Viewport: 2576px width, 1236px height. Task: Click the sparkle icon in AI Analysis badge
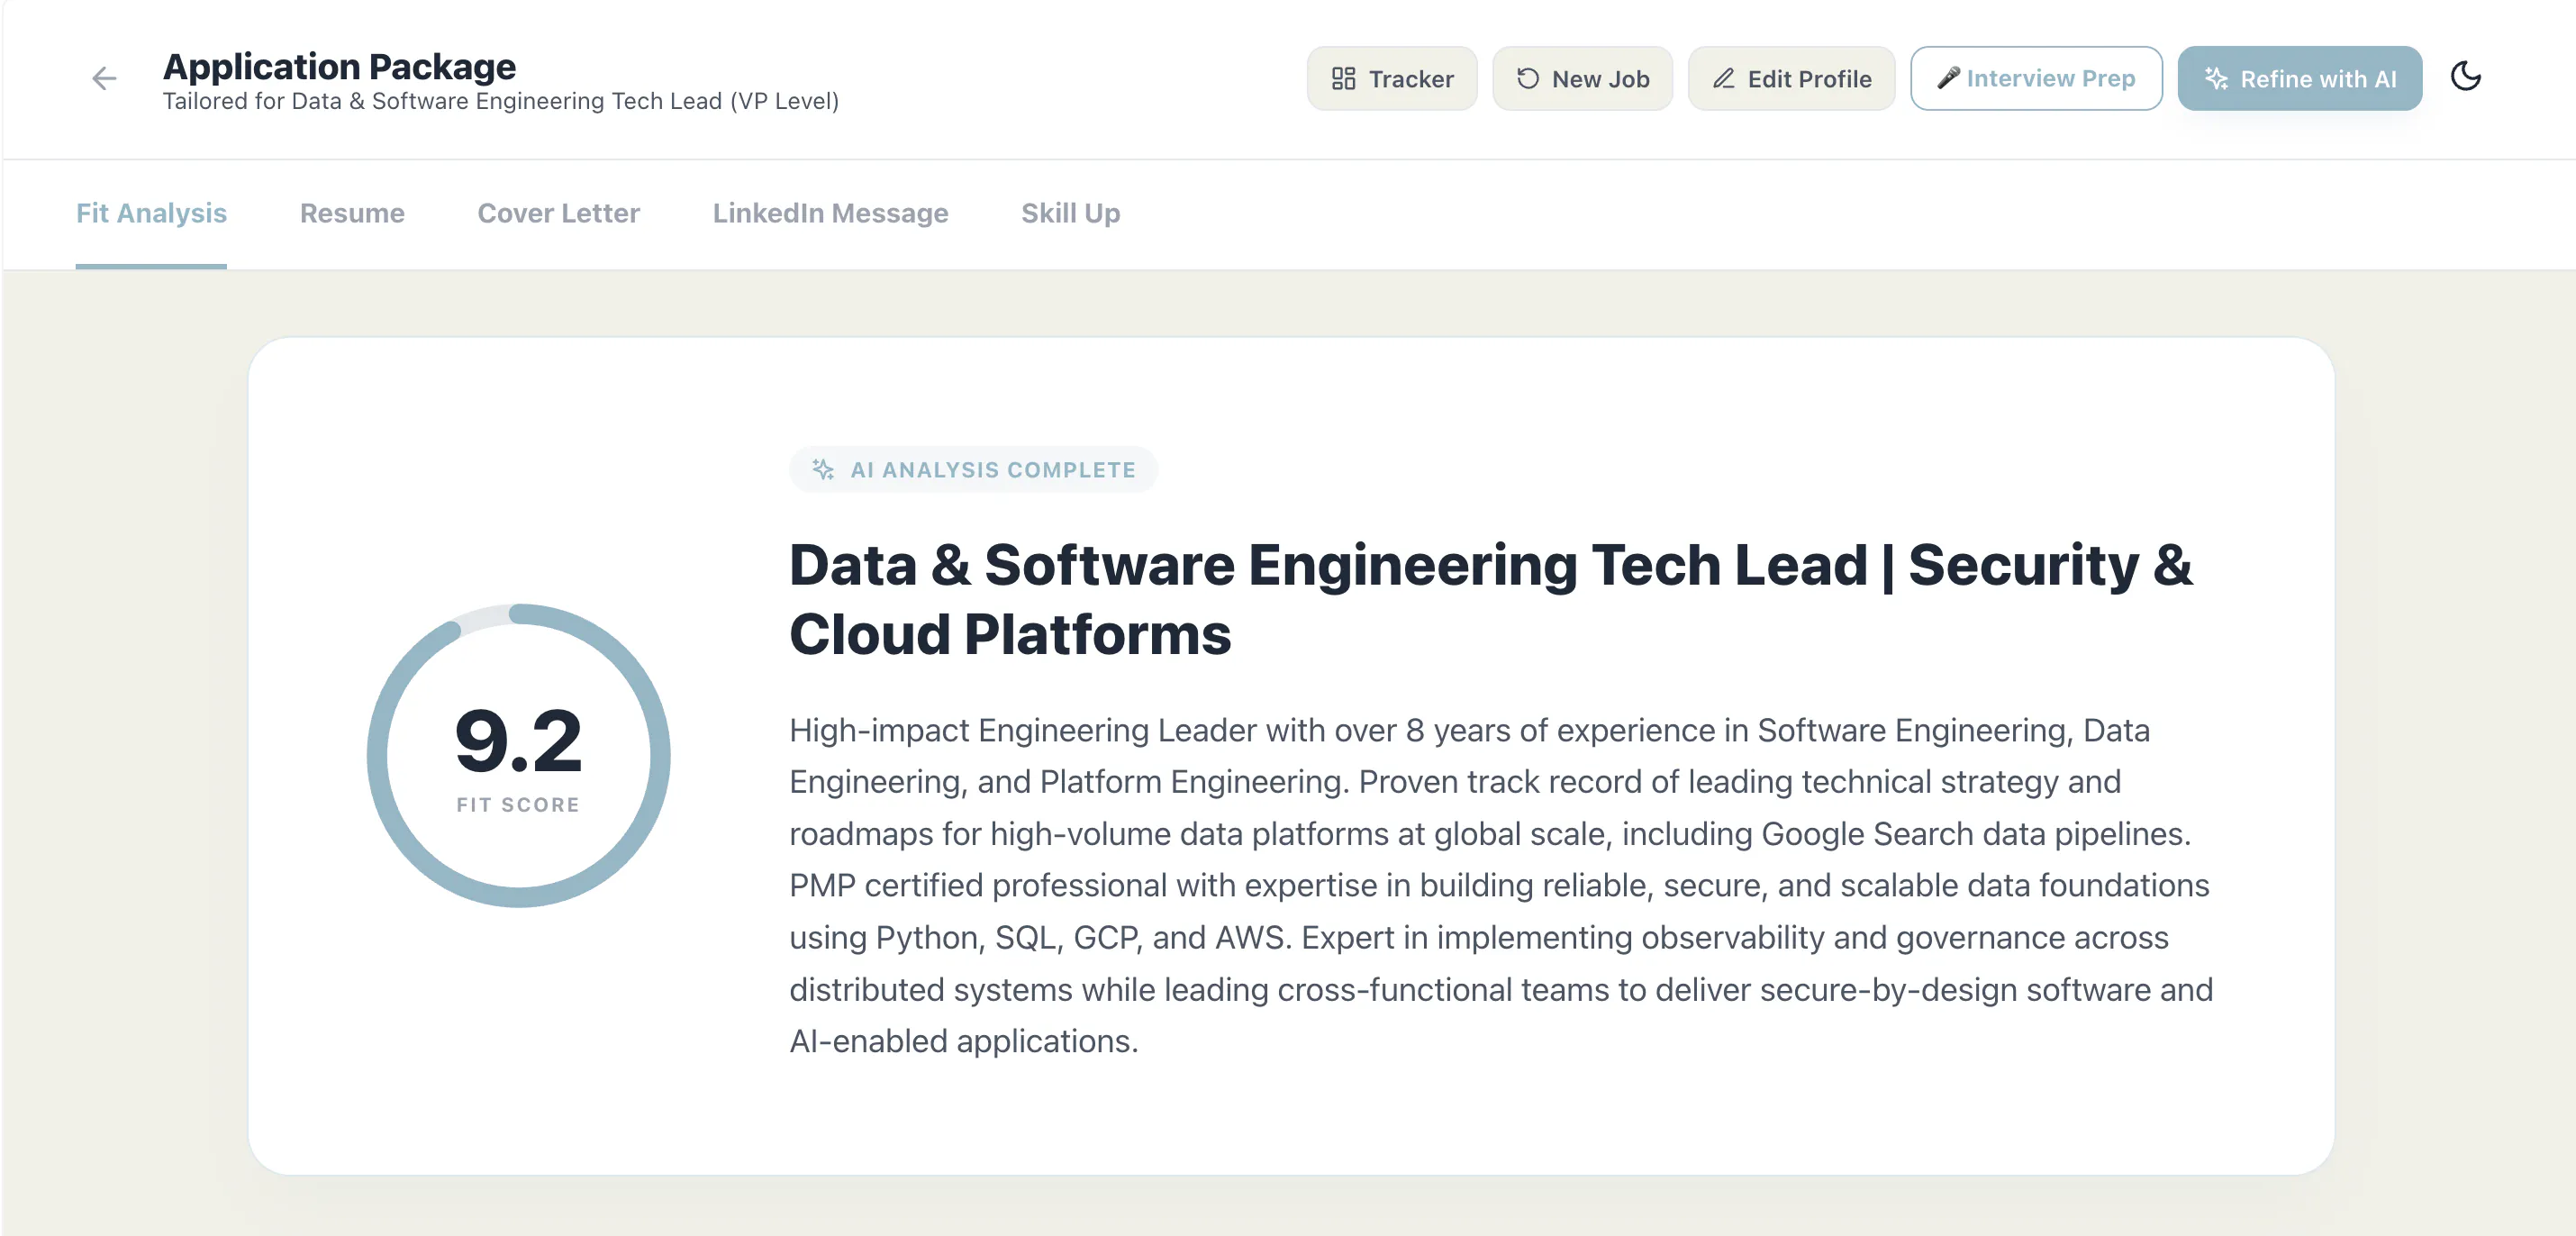point(822,469)
